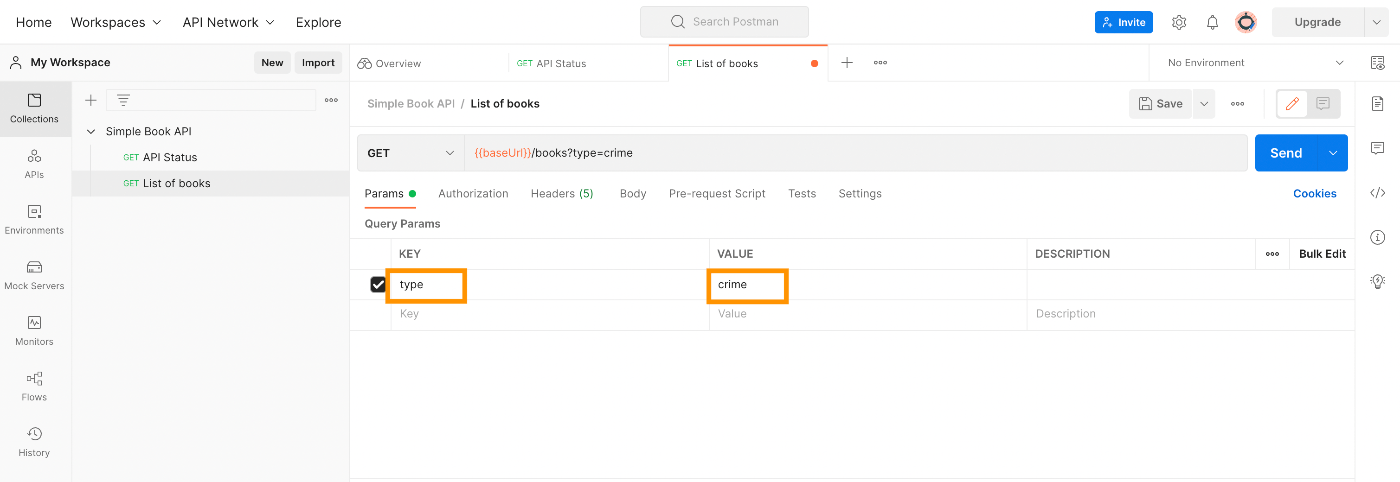Open the Monitors sidebar panel
This screenshot has height=482, width=1400.
pyautogui.click(x=35, y=331)
